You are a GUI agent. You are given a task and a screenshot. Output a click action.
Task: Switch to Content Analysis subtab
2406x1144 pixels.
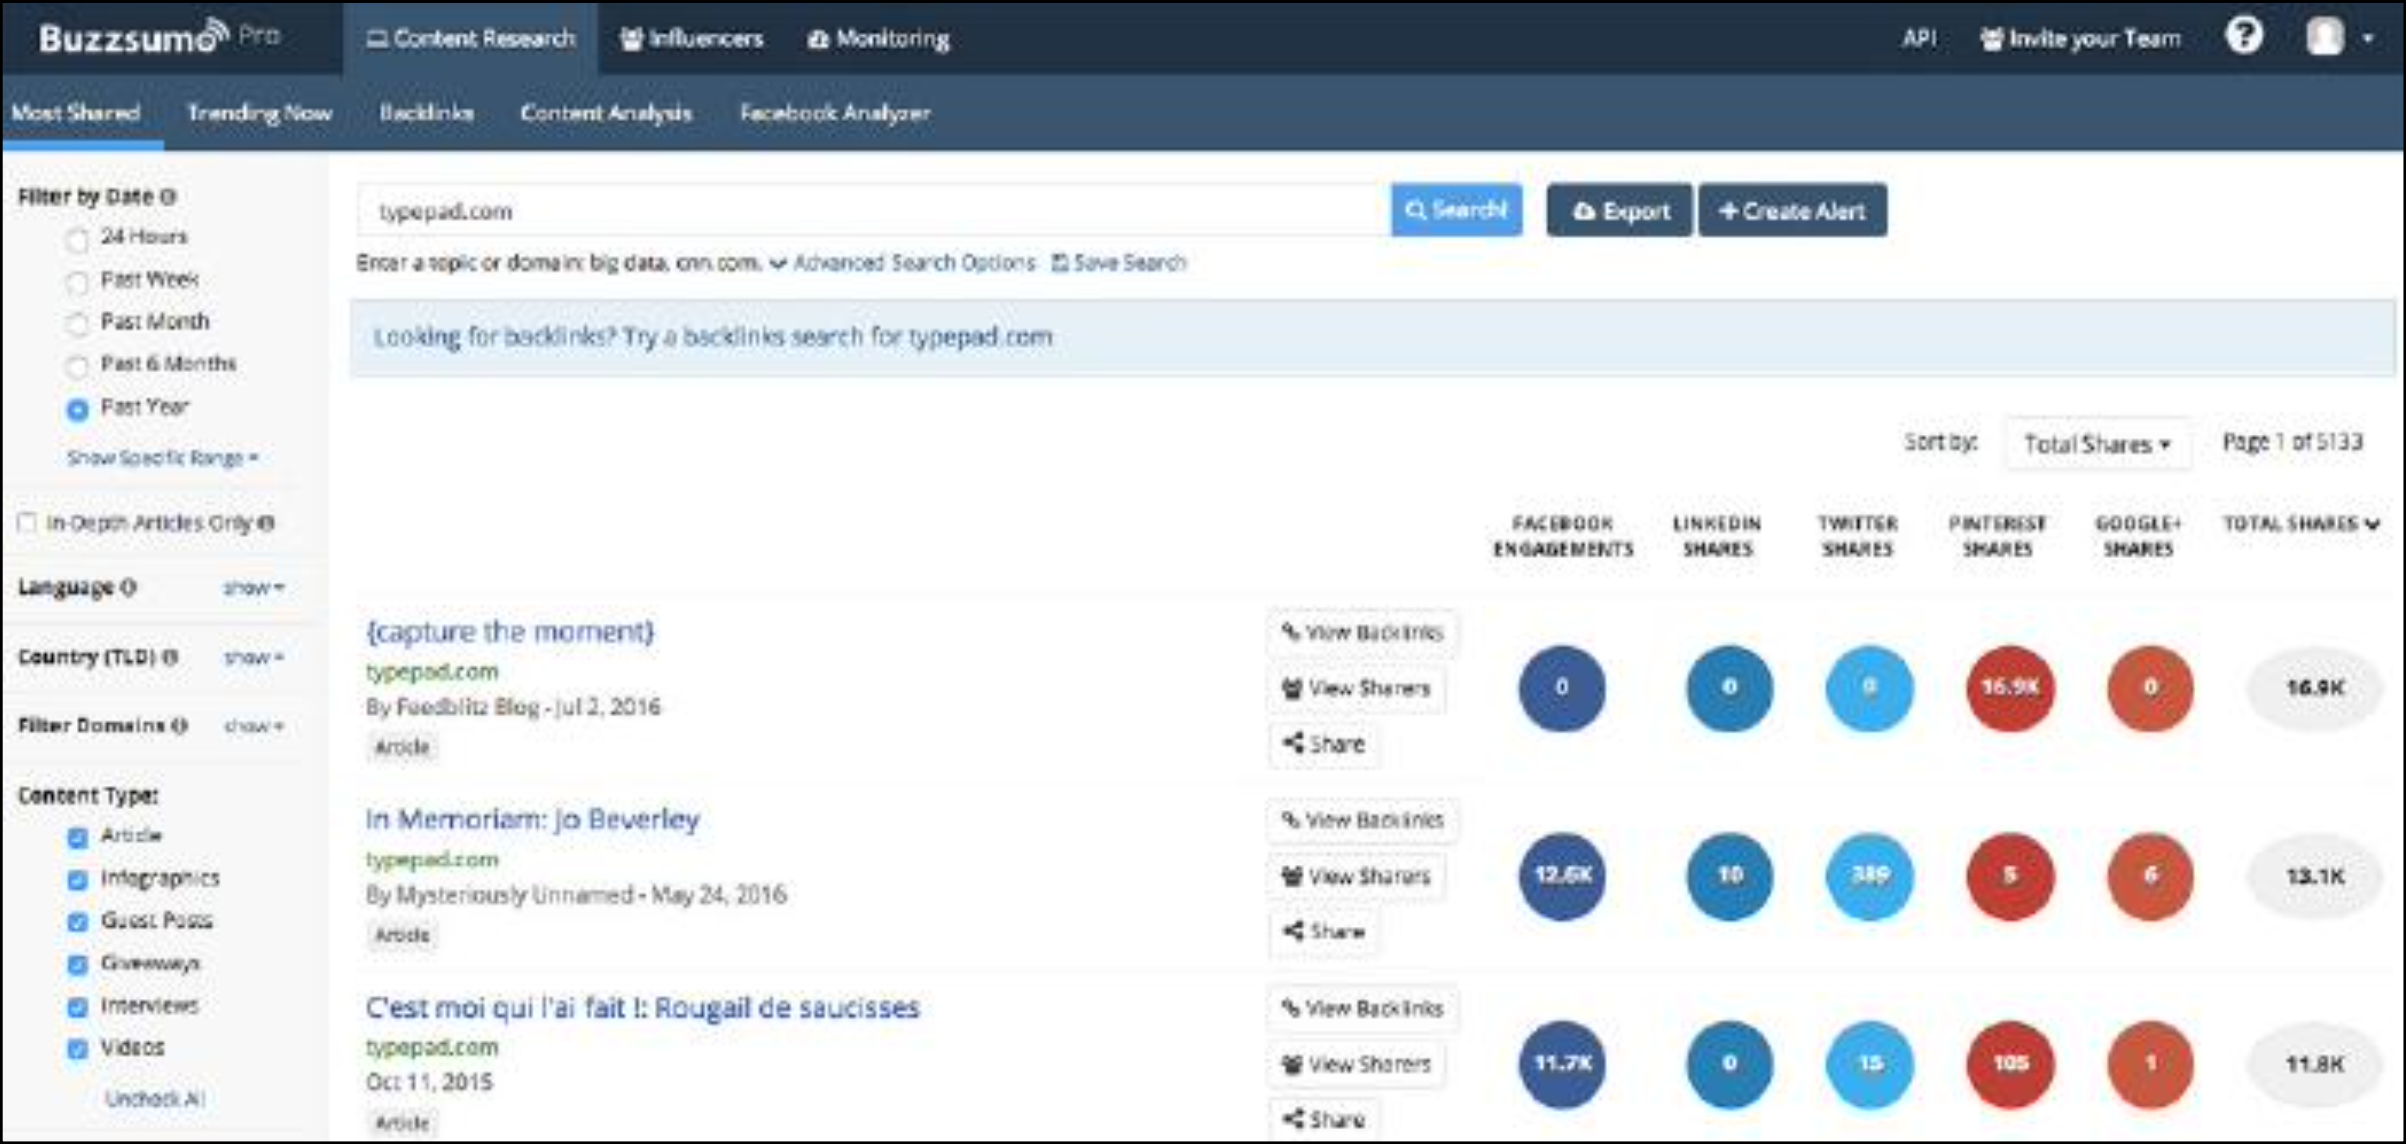click(606, 112)
